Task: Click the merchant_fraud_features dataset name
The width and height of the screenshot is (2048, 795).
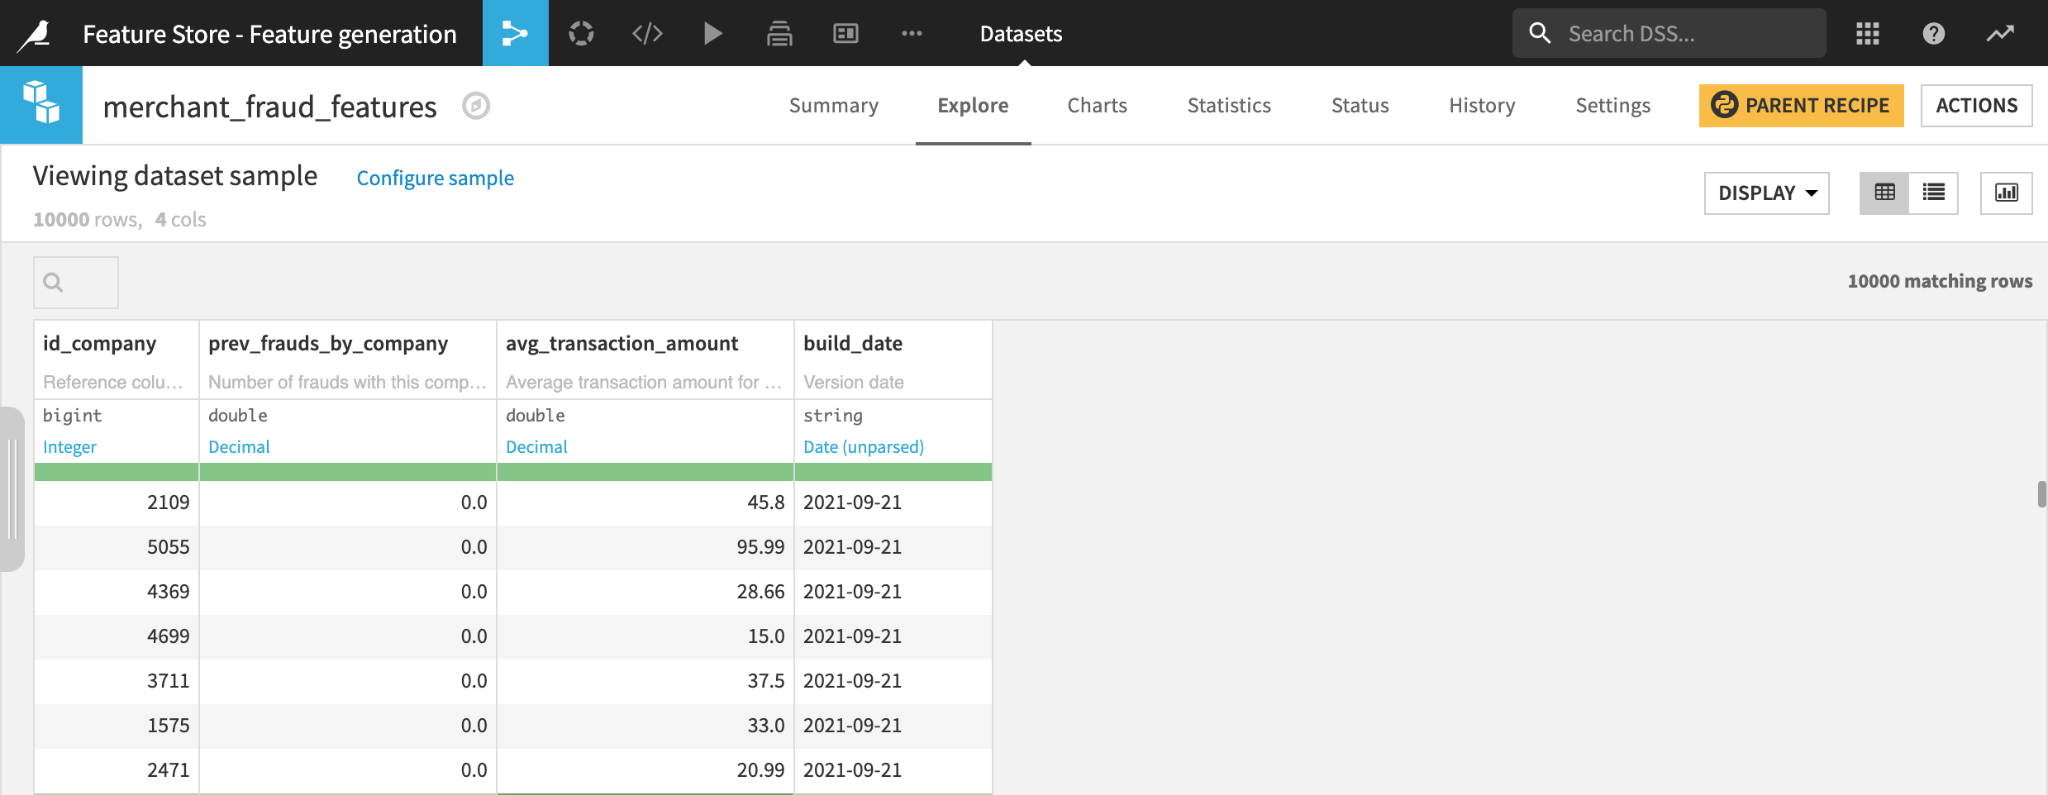Action: click(x=270, y=106)
